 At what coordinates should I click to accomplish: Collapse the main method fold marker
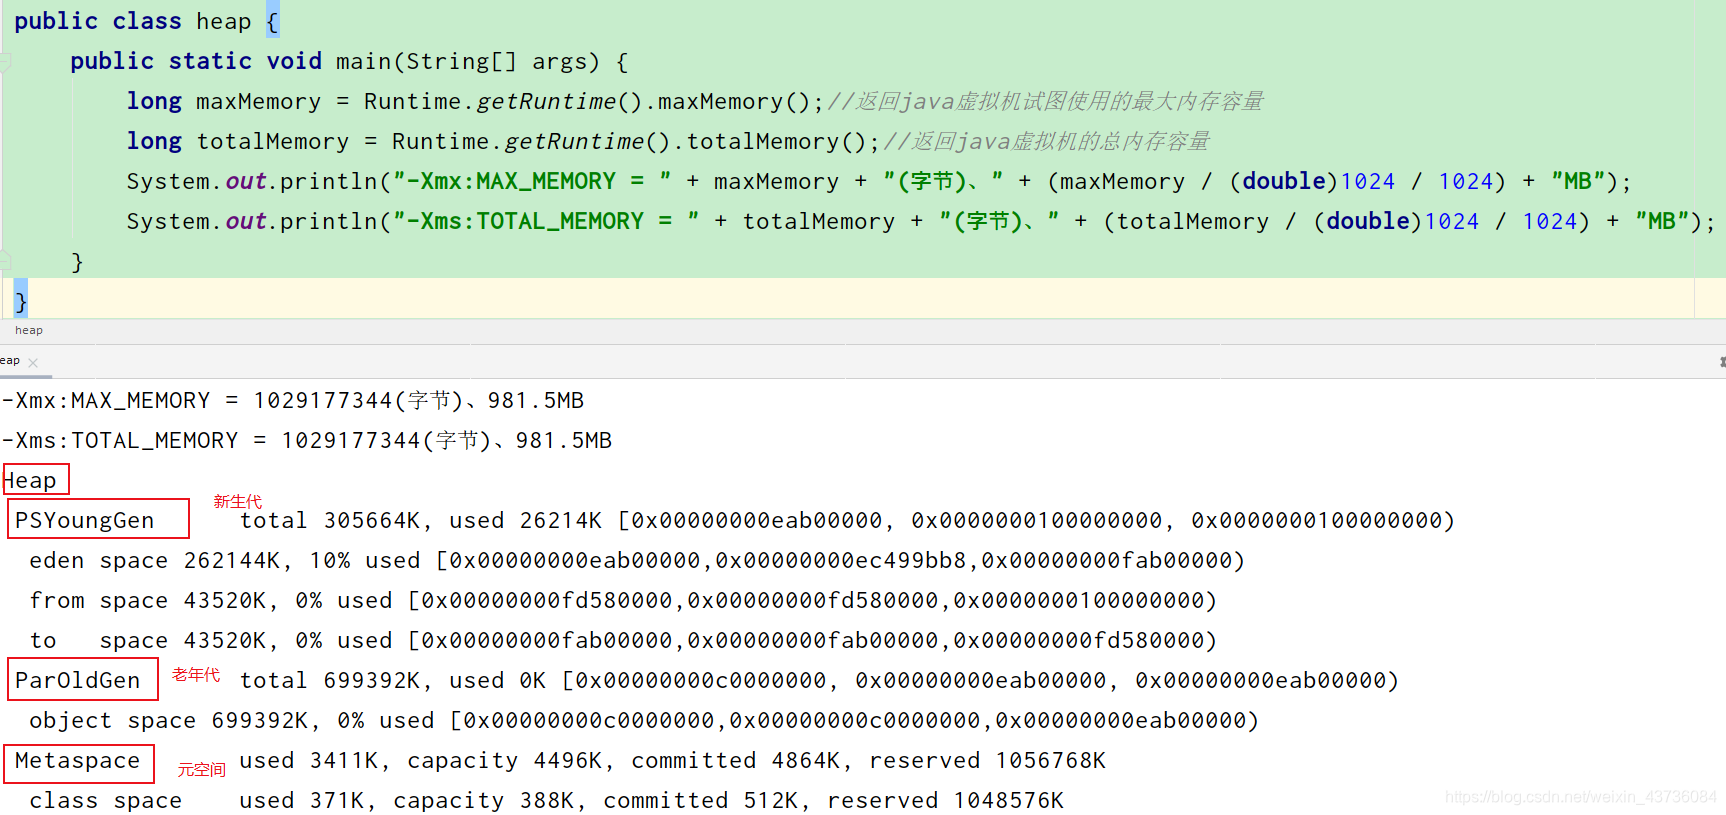(5, 62)
